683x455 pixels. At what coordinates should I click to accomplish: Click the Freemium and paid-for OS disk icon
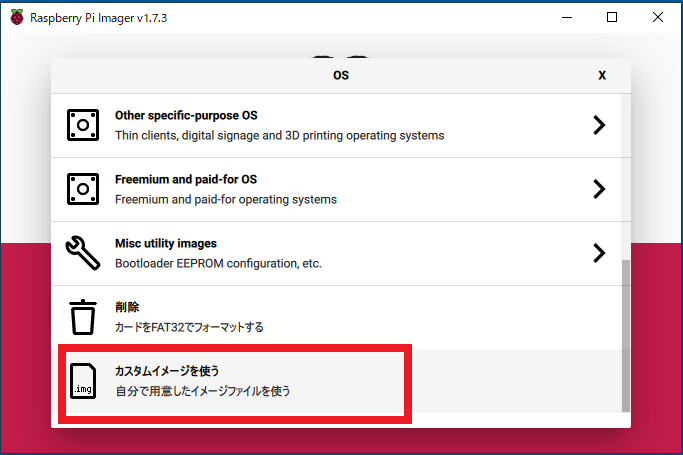coord(83,189)
